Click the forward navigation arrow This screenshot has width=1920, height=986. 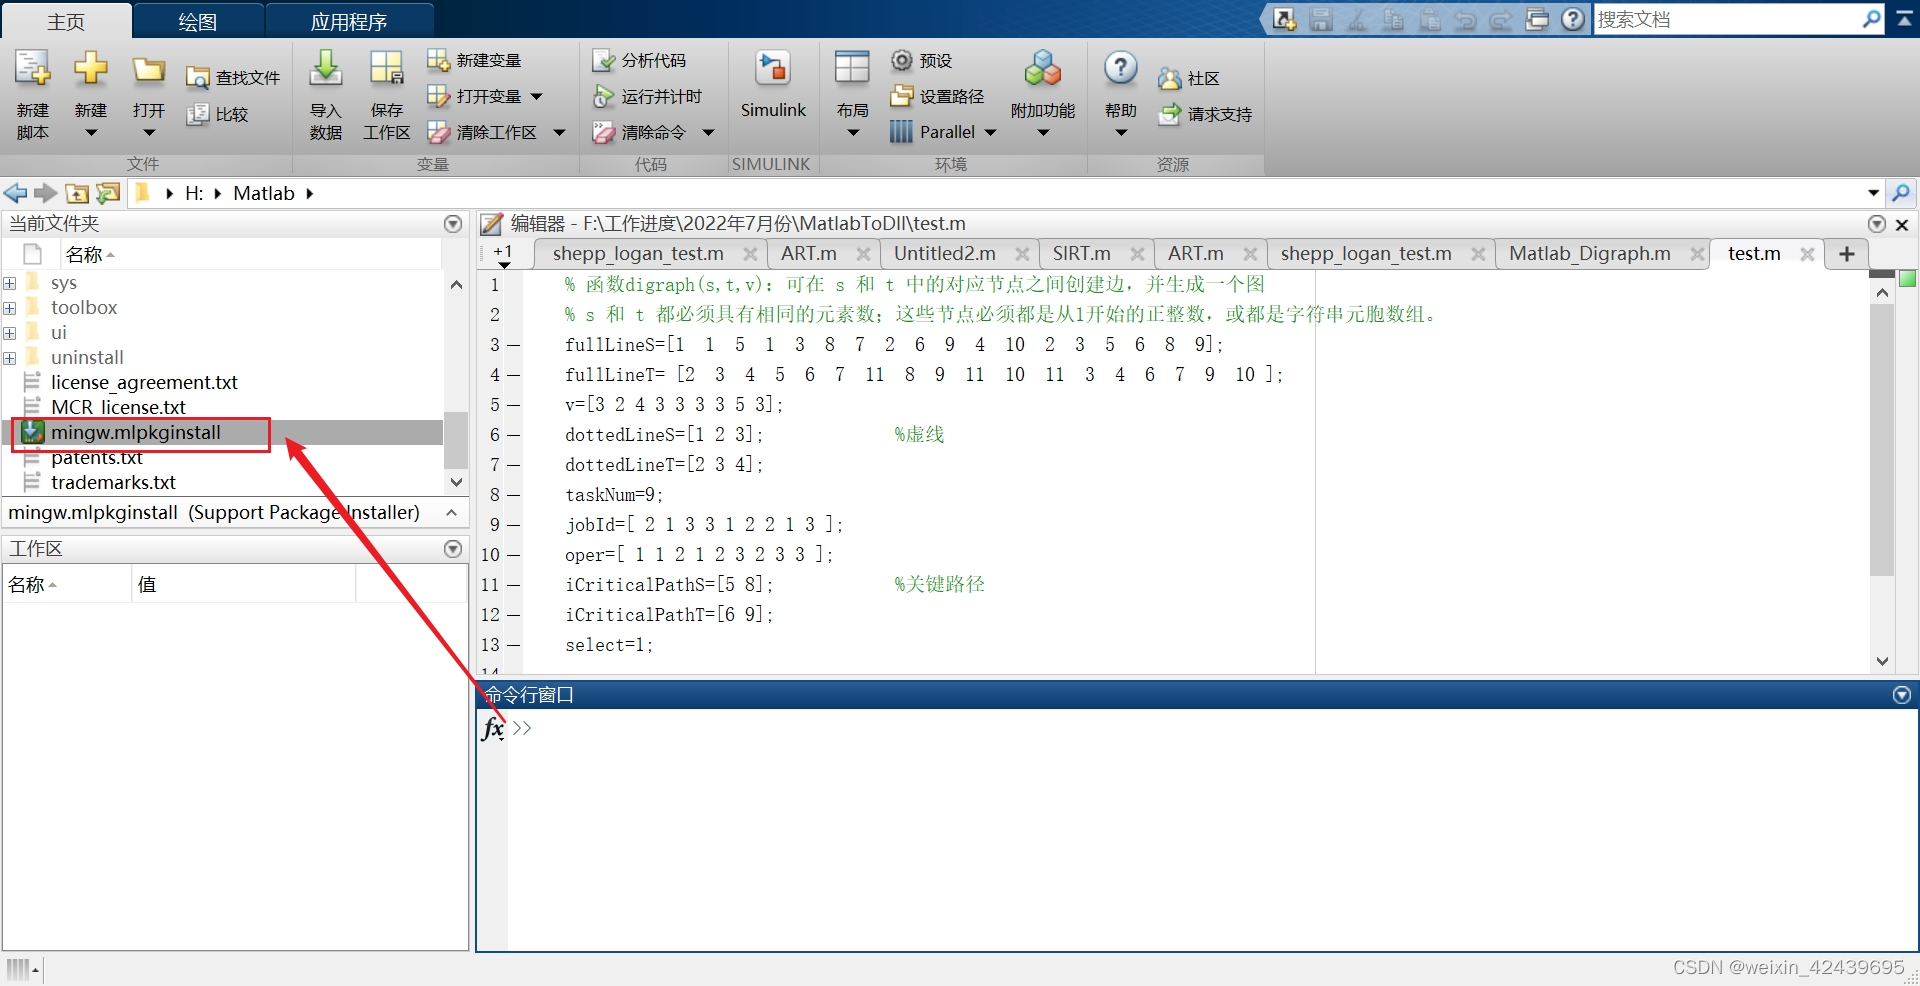coord(45,193)
